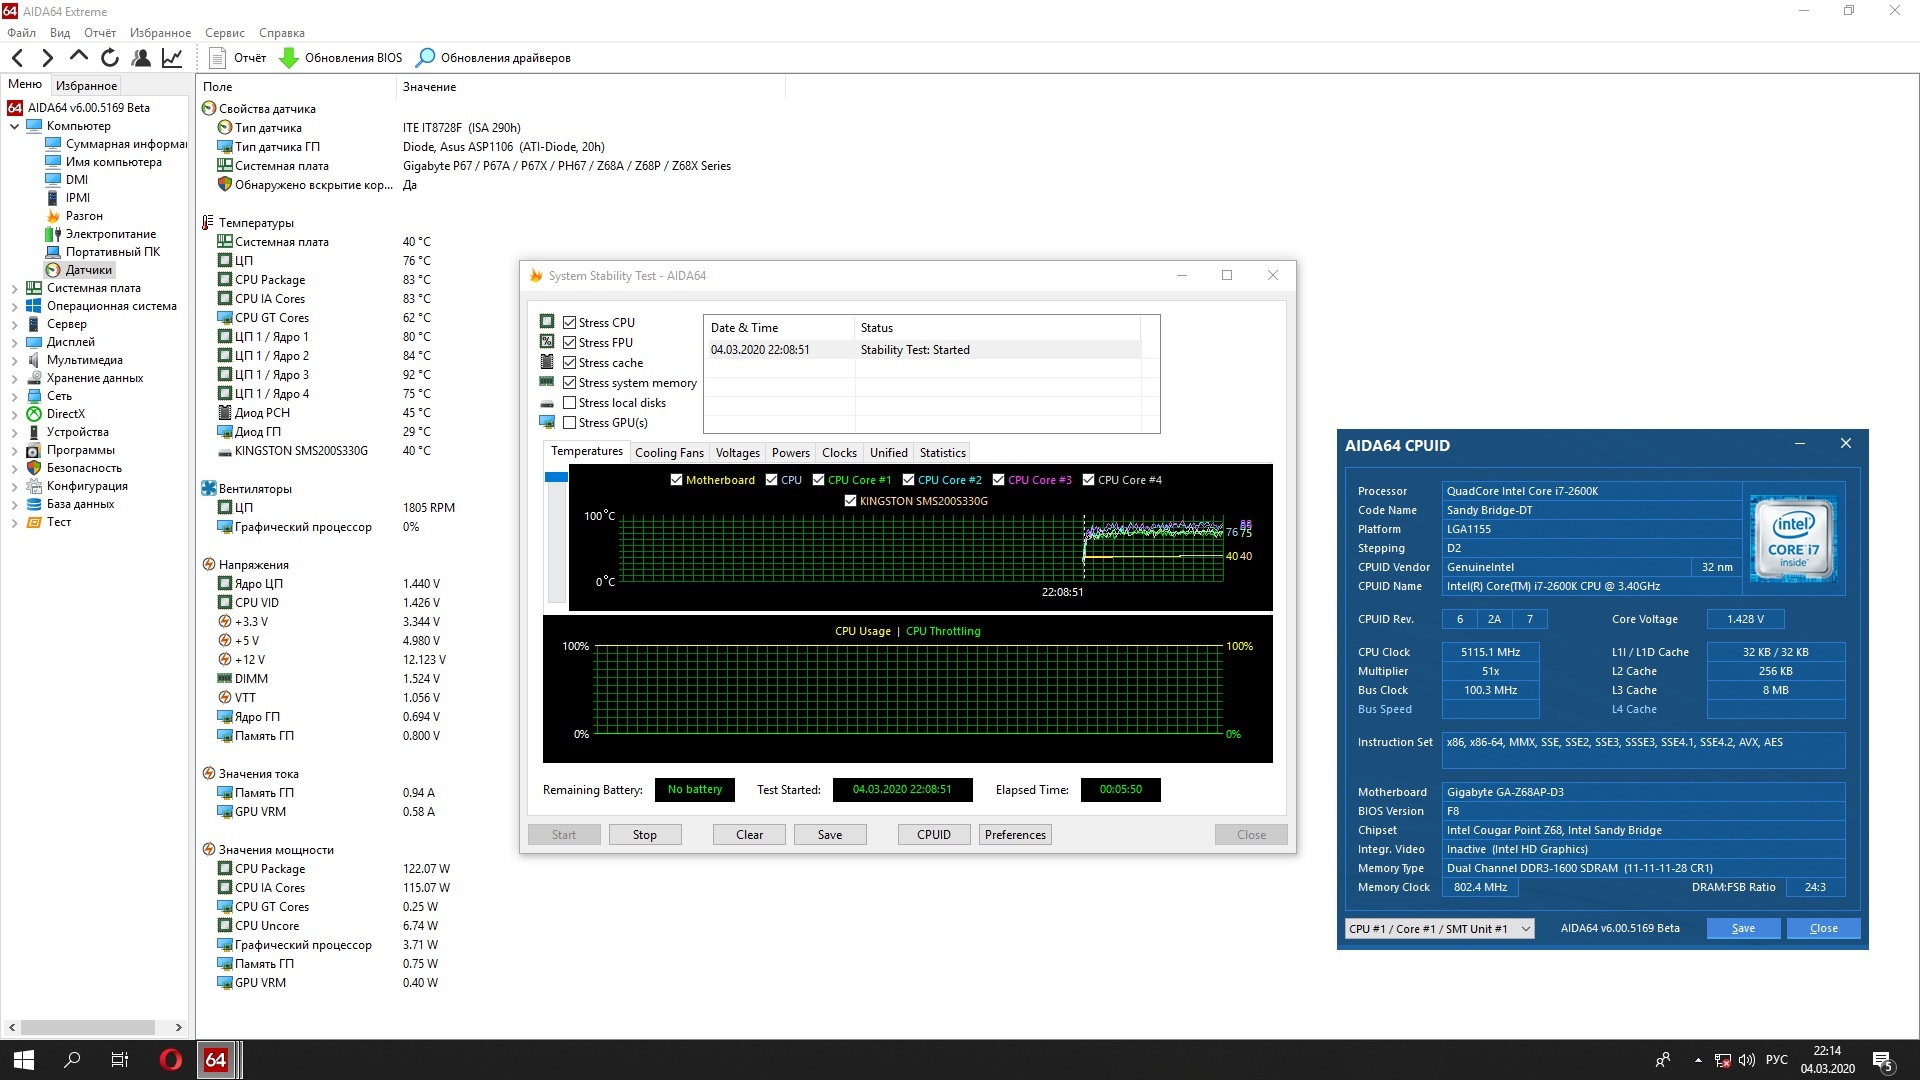Click the Stop button in Stability Test
This screenshot has width=1920, height=1080.
point(645,835)
